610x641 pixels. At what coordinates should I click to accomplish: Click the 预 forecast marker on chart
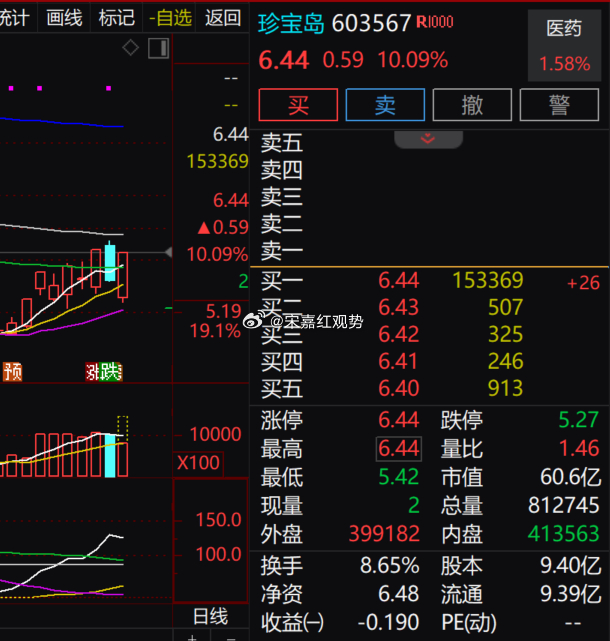click(13, 372)
